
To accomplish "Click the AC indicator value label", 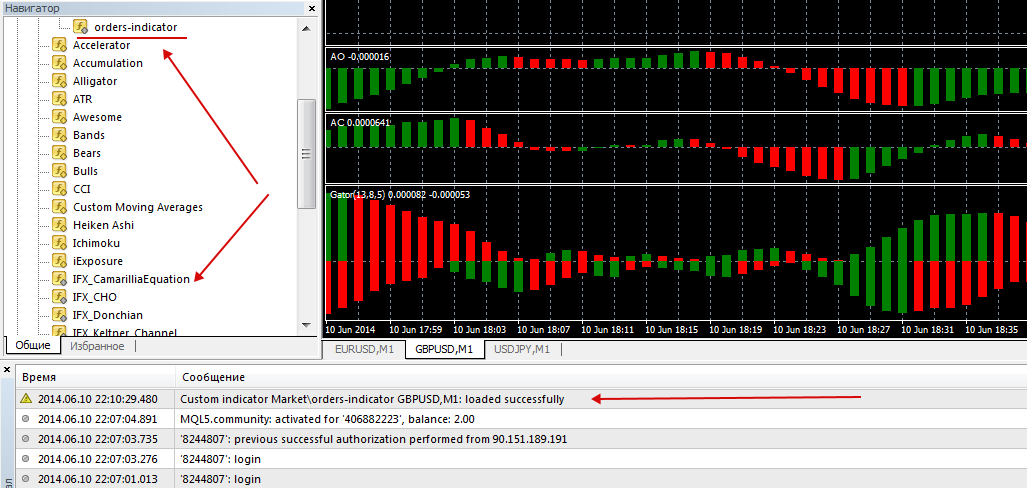I will (x=360, y=122).
